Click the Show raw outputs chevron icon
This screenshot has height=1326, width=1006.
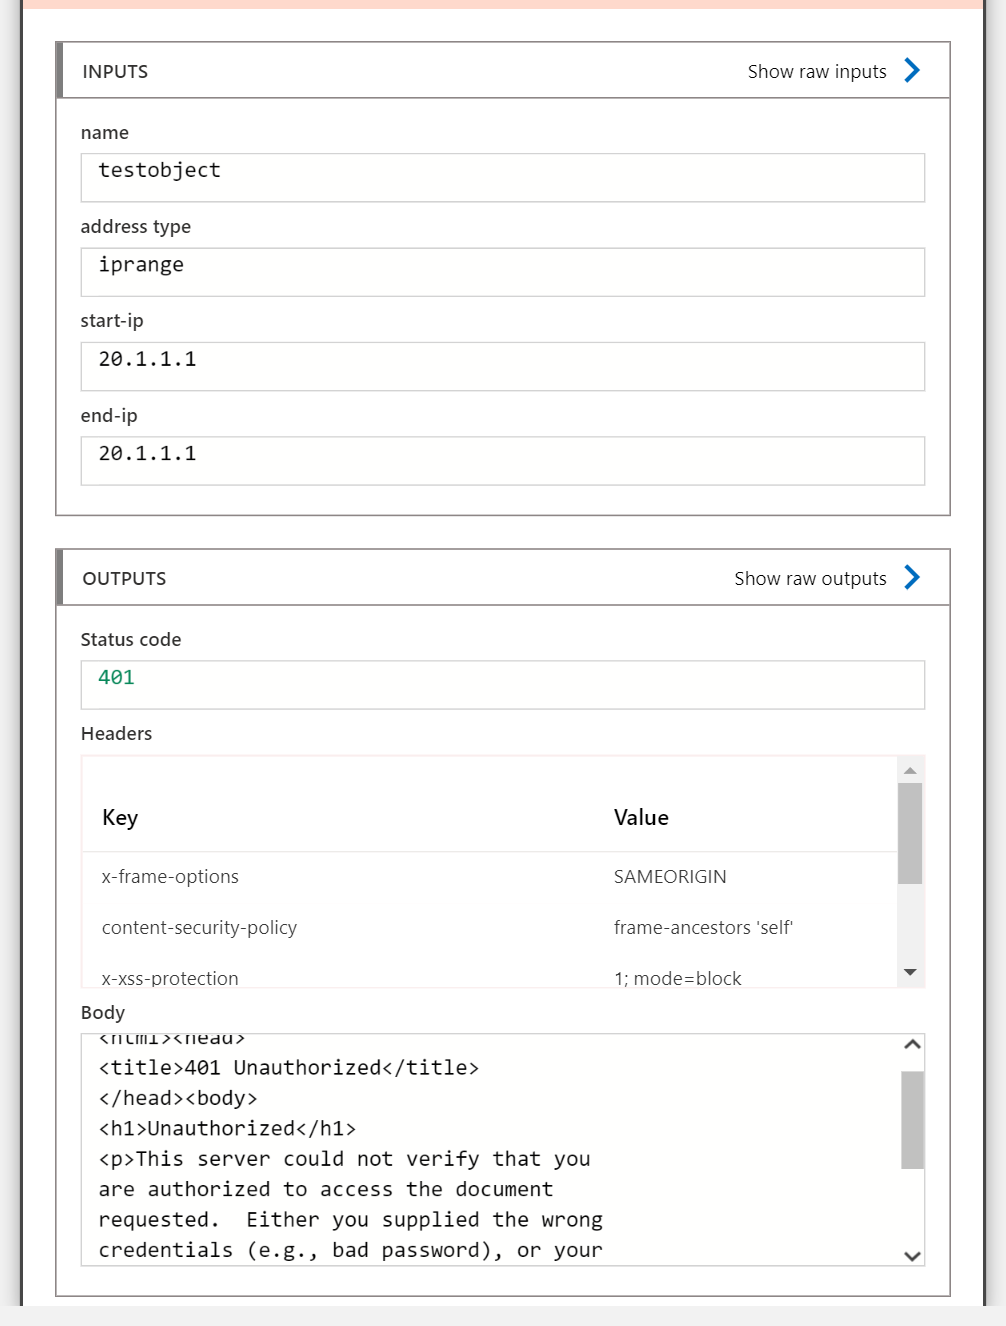tap(911, 577)
